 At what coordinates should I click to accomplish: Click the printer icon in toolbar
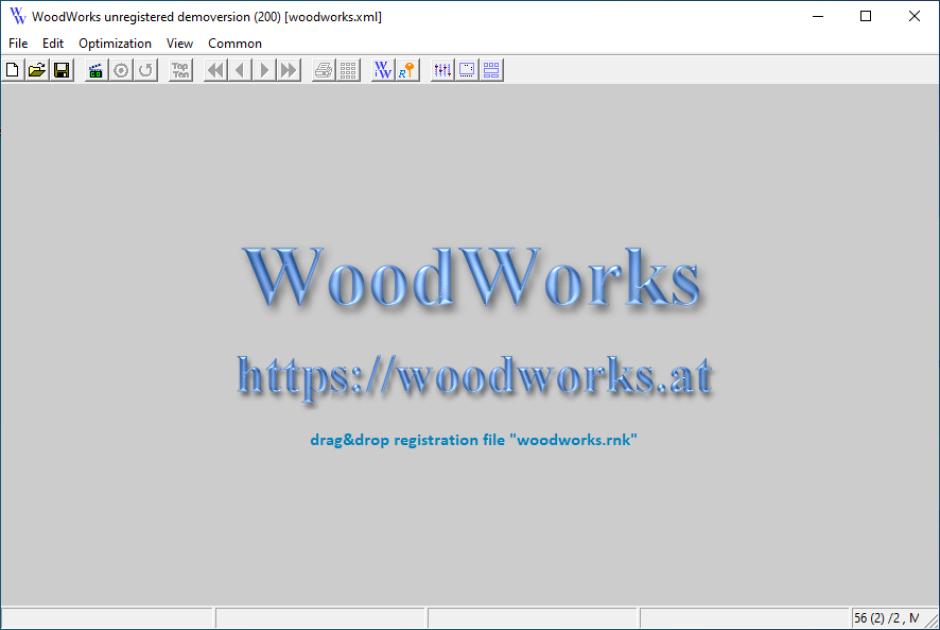pos(324,70)
